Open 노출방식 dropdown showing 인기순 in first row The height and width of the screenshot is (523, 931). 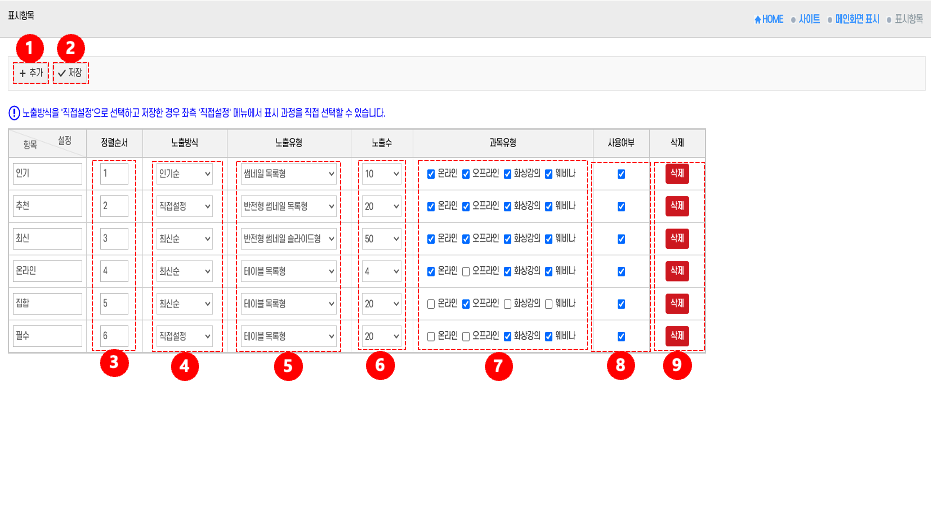click(x=184, y=174)
